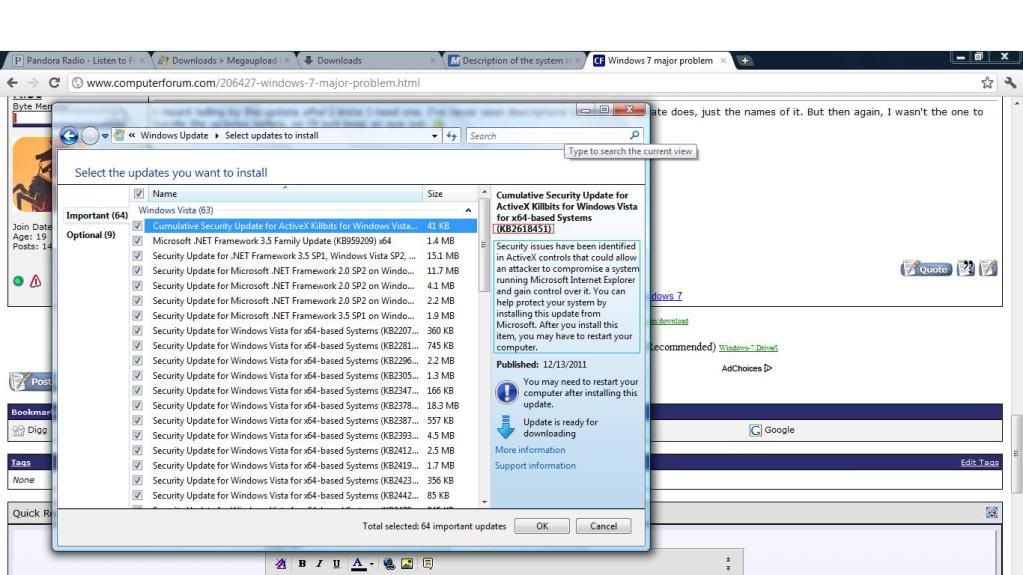Click the Quote button on forum post

click(x=926, y=268)
